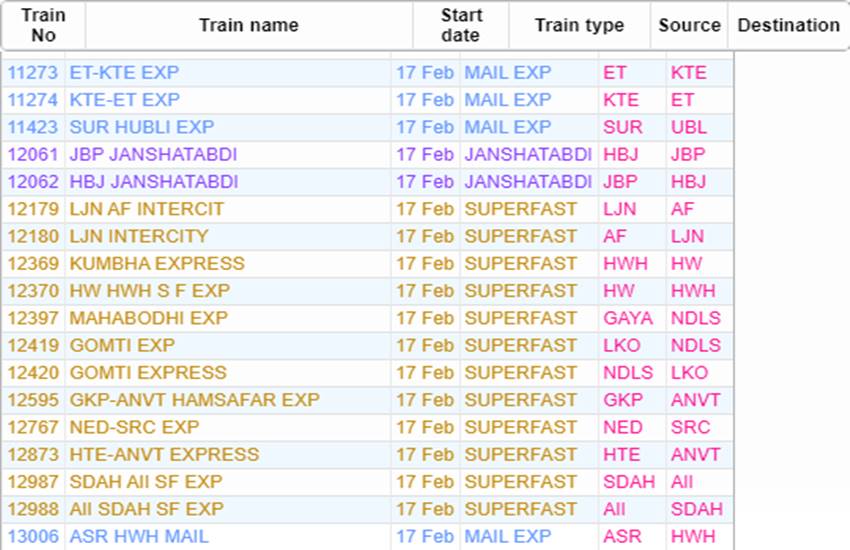This screenshot has width=850, height=550.
Task: Sort table by Start date header
Action: click(x=461, y=25)
